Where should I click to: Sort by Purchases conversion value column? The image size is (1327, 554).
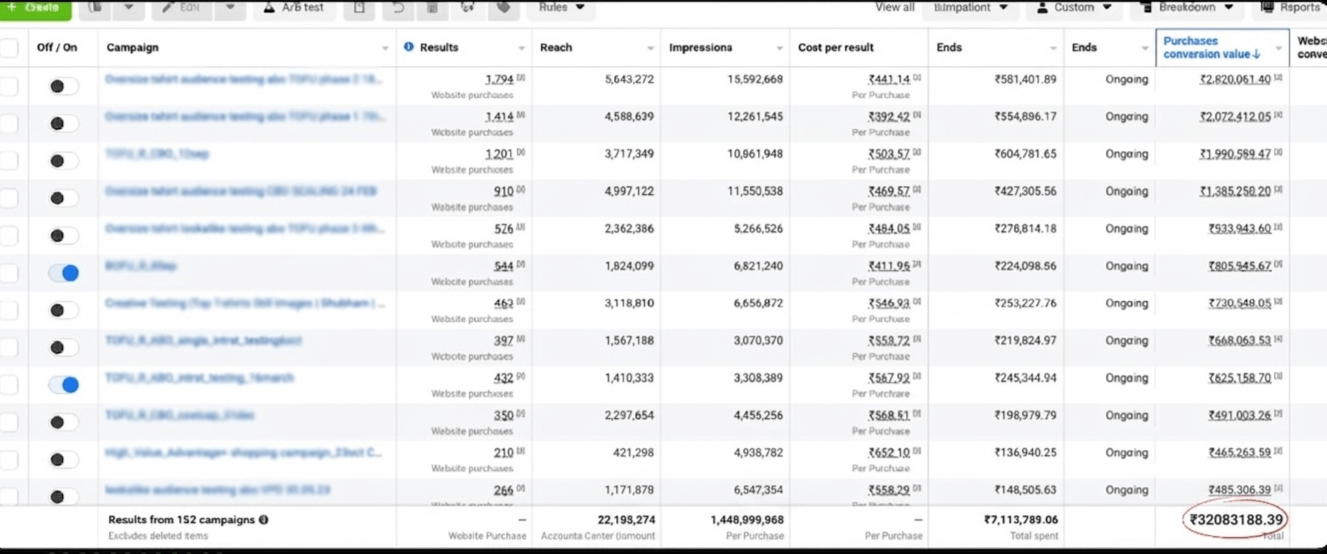point(1211,47)
